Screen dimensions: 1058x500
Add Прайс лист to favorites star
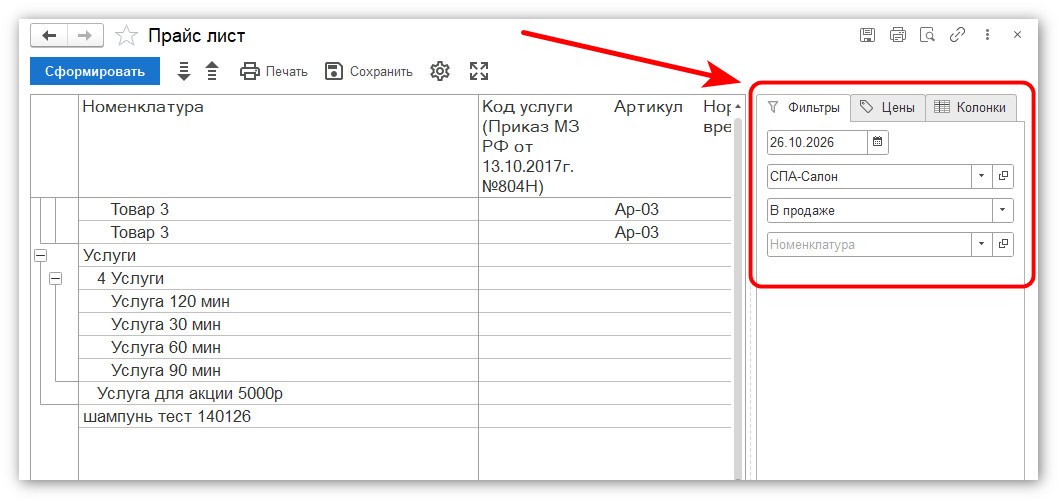[126, 36]
